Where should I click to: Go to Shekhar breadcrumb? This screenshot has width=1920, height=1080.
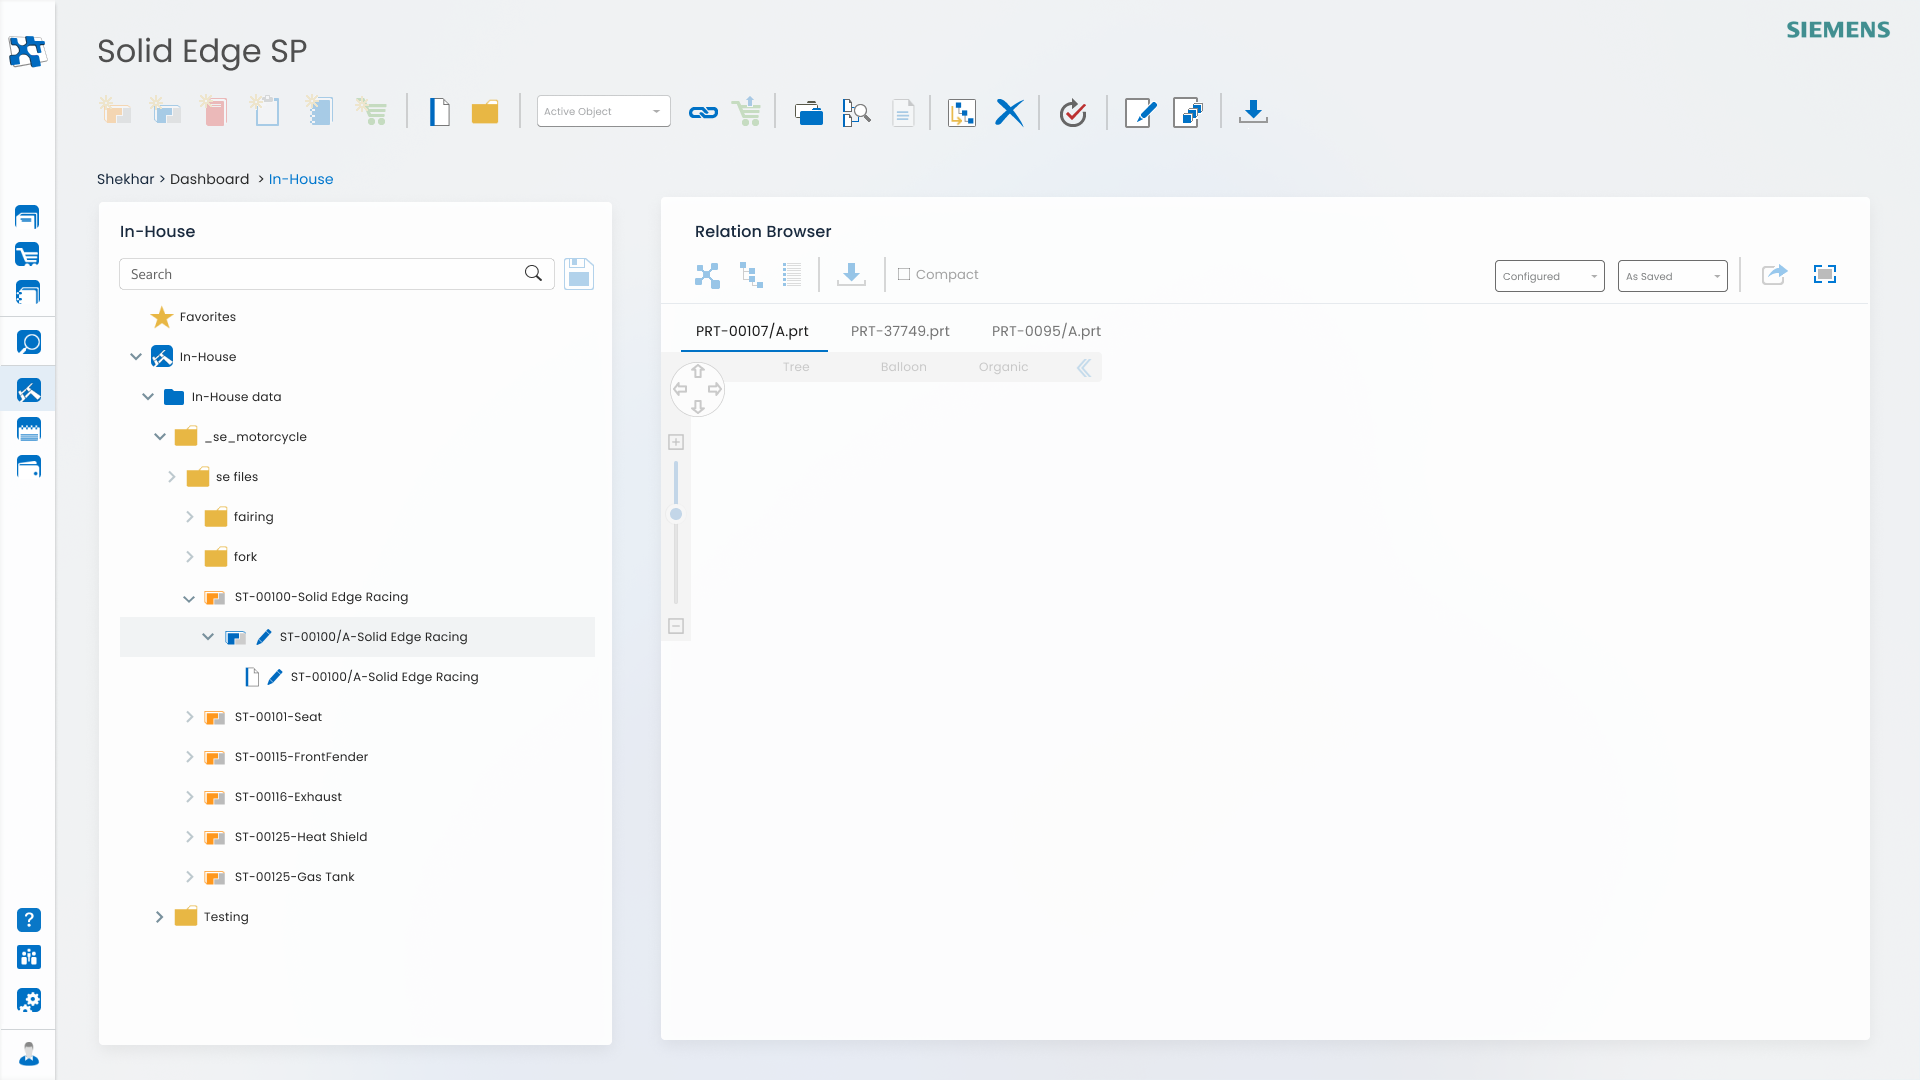[126, 179]
